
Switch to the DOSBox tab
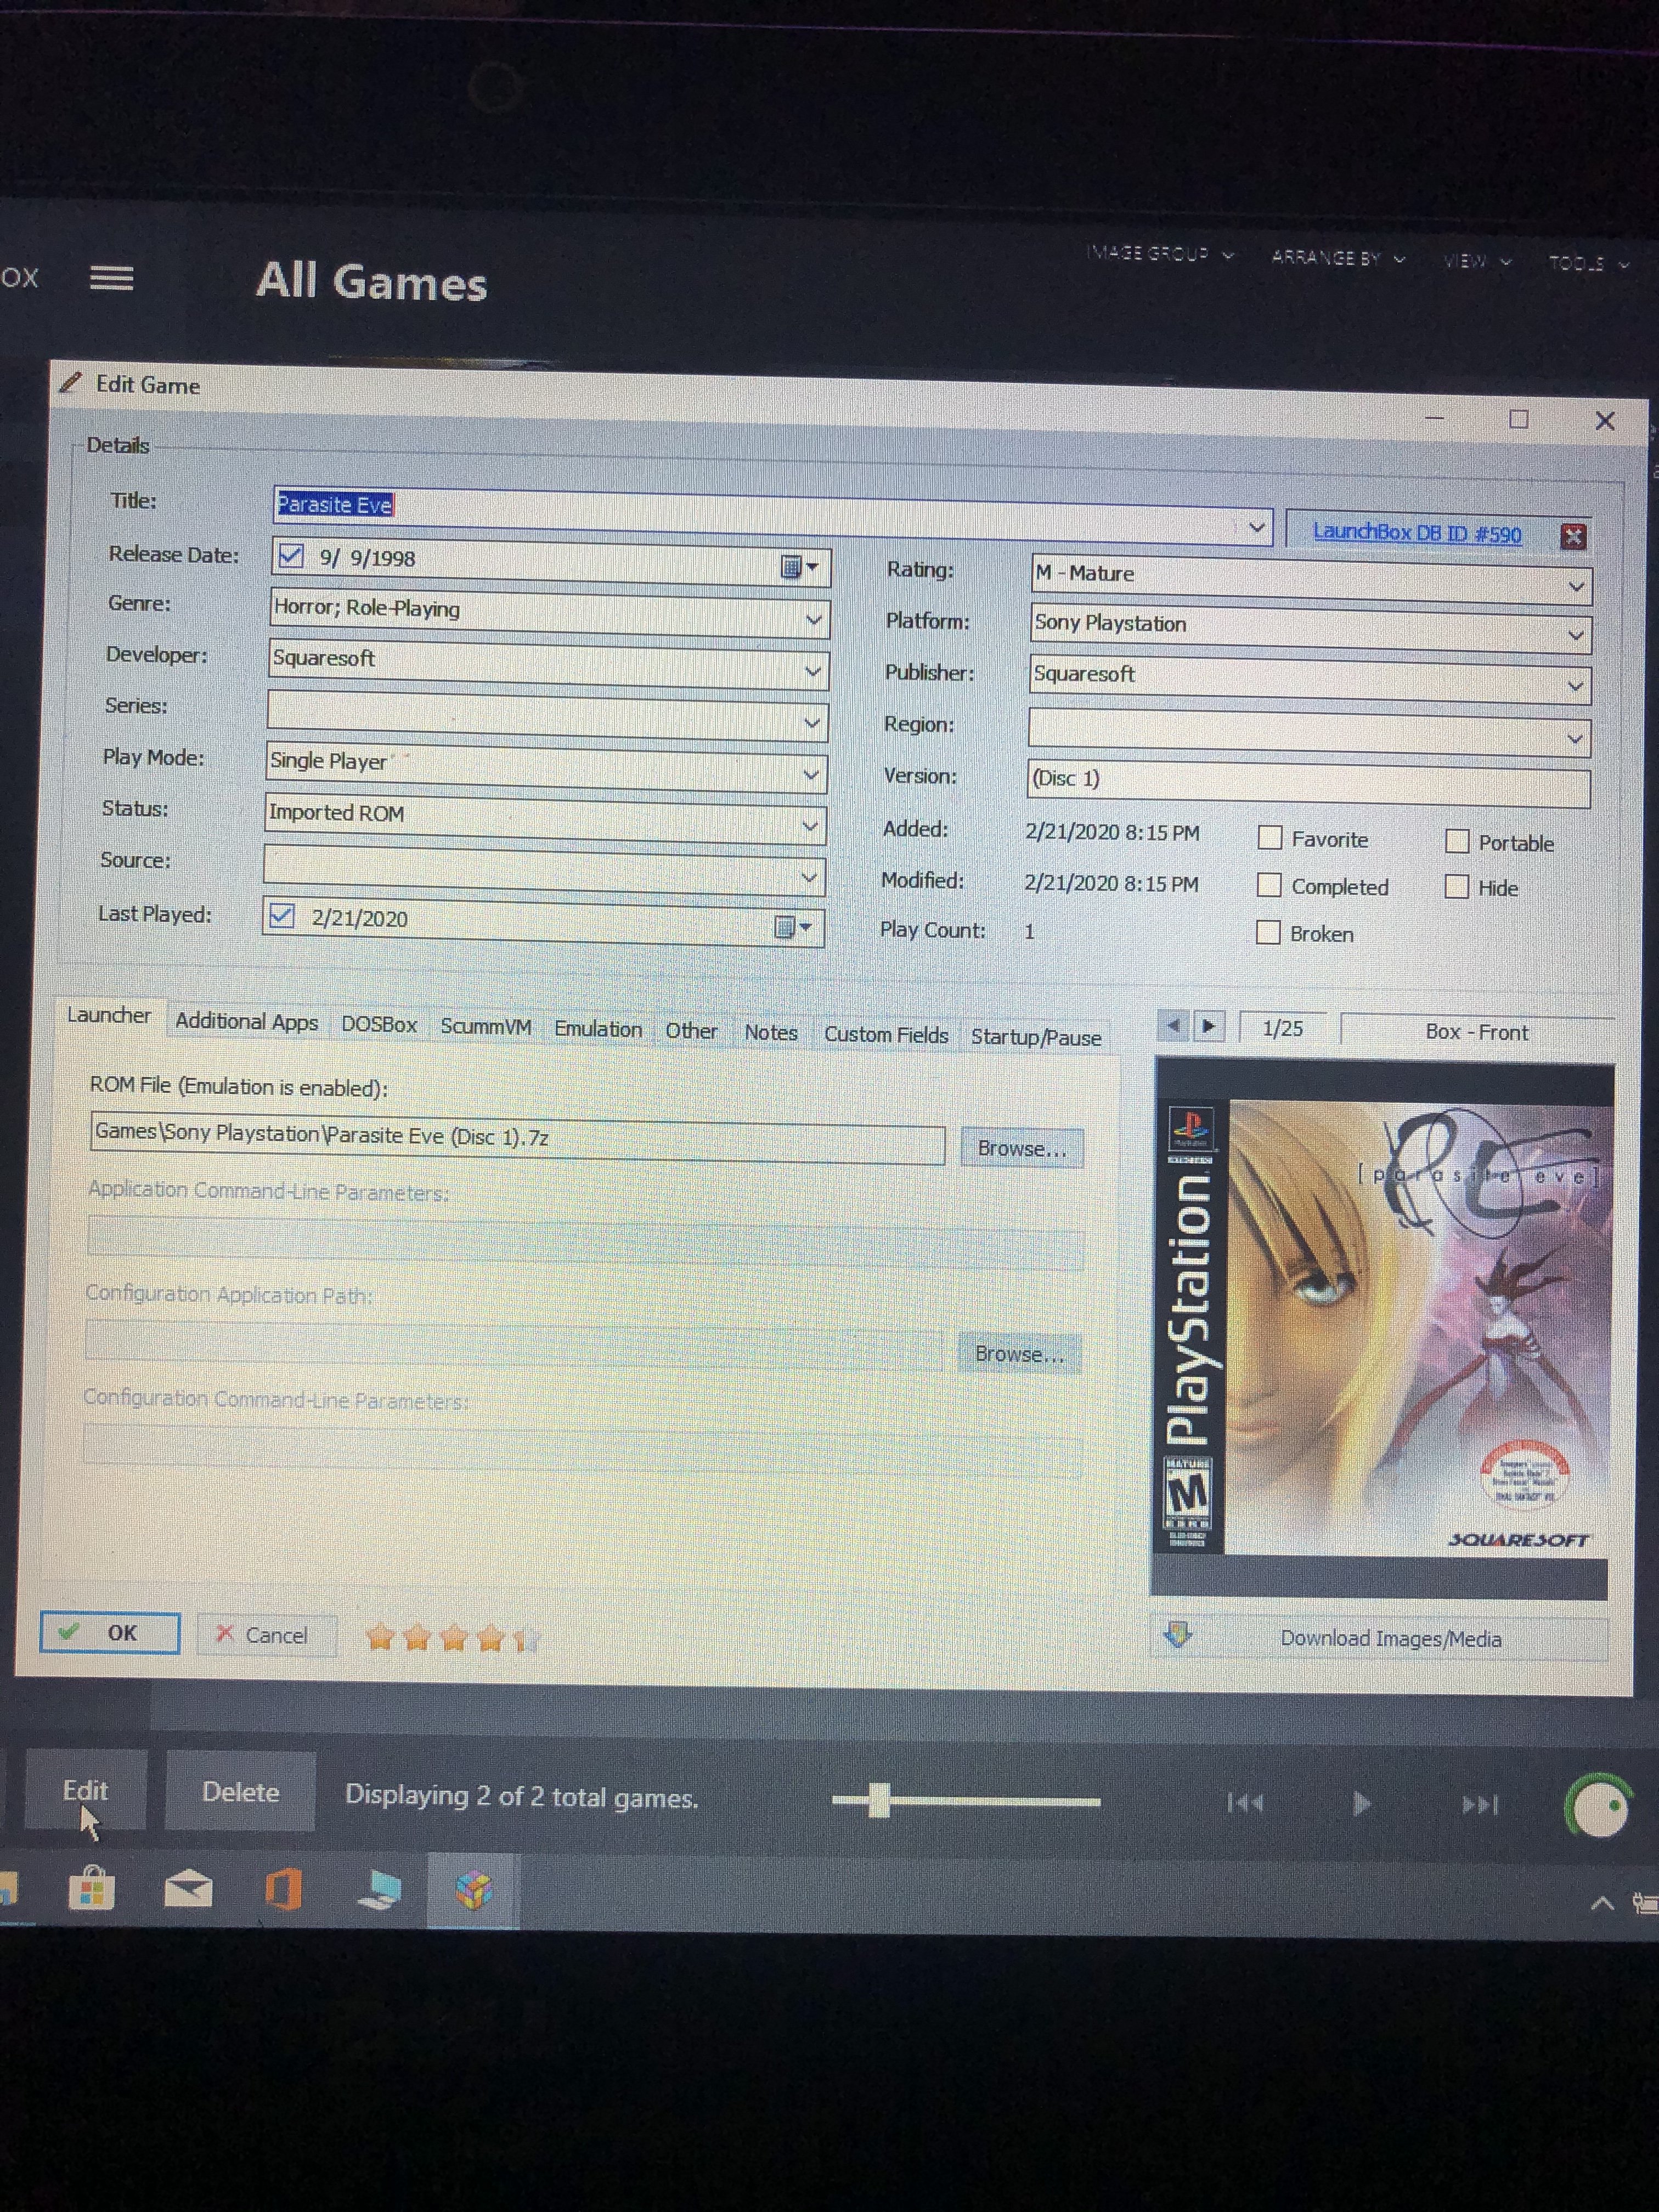click(x=379, y=1024)
